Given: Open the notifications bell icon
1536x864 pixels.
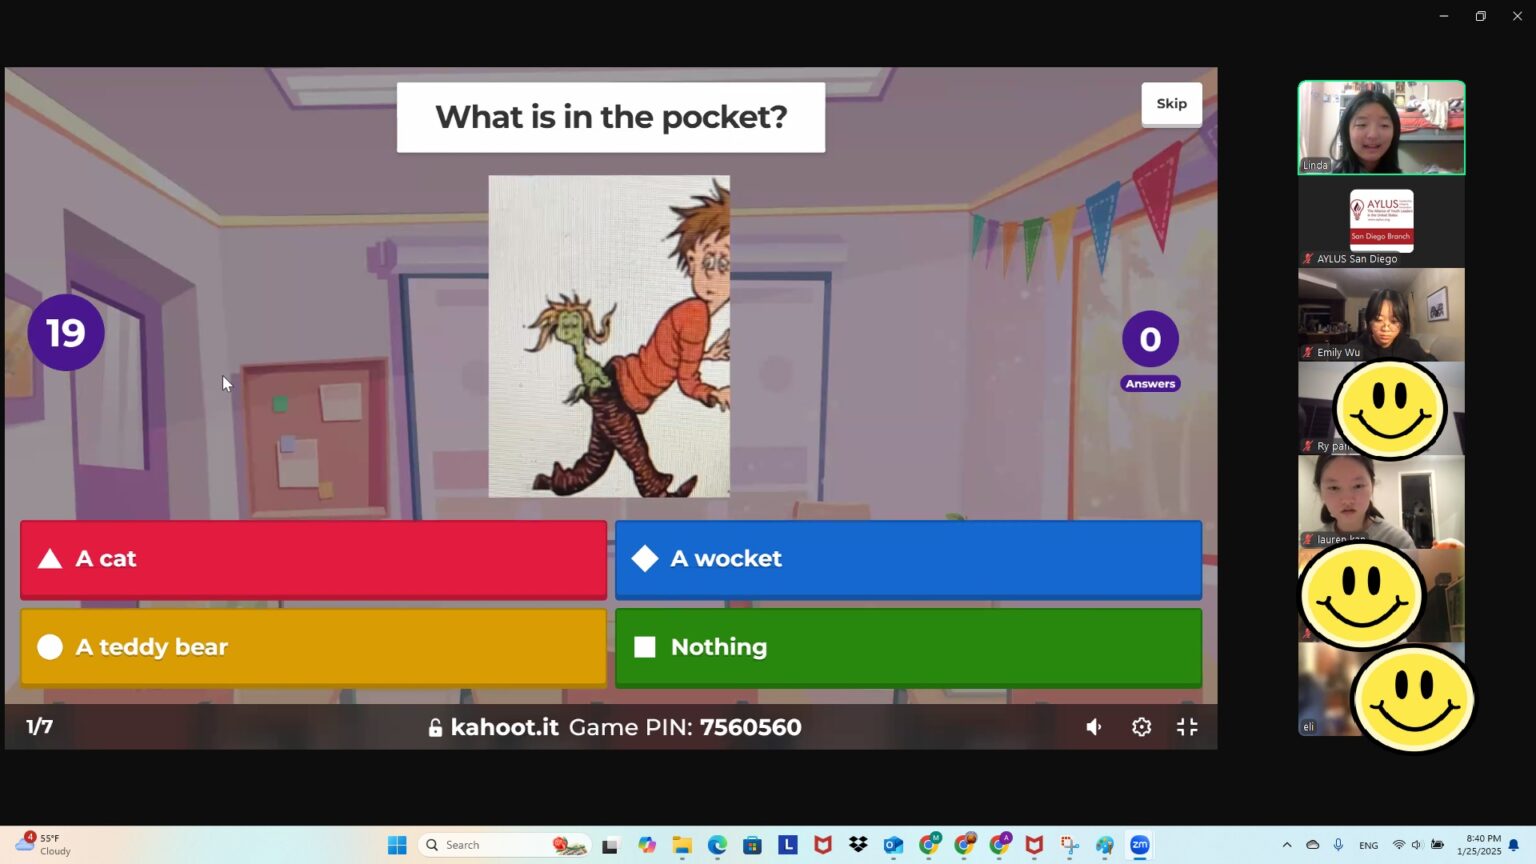Looking at the screenshot, I should (1514, 845).
